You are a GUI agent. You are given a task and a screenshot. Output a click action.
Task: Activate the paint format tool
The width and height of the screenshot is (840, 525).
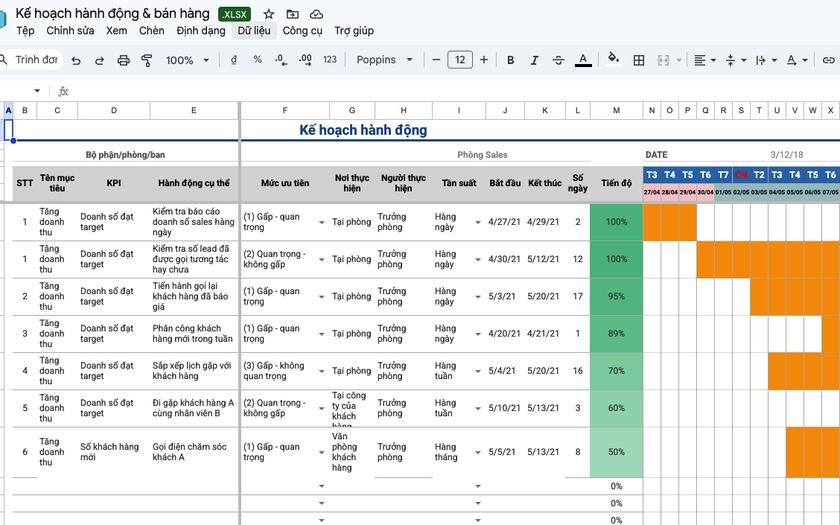[x=146, y=61]
